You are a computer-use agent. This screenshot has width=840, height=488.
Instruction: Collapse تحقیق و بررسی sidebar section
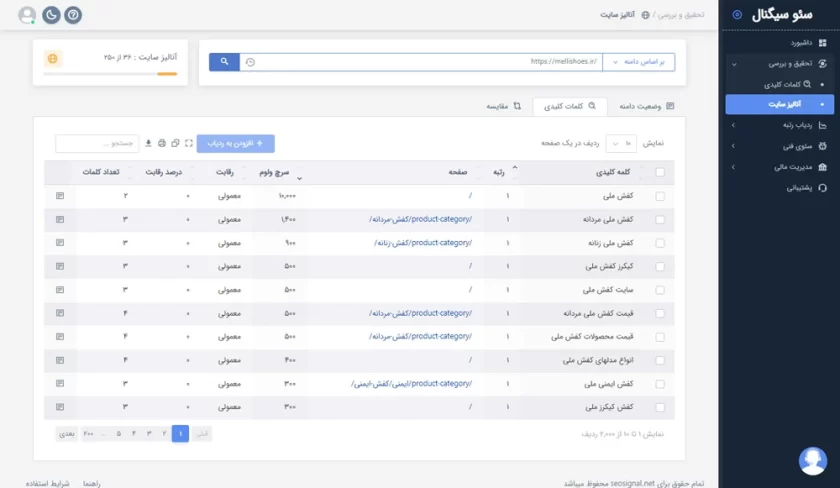[779, 64]
